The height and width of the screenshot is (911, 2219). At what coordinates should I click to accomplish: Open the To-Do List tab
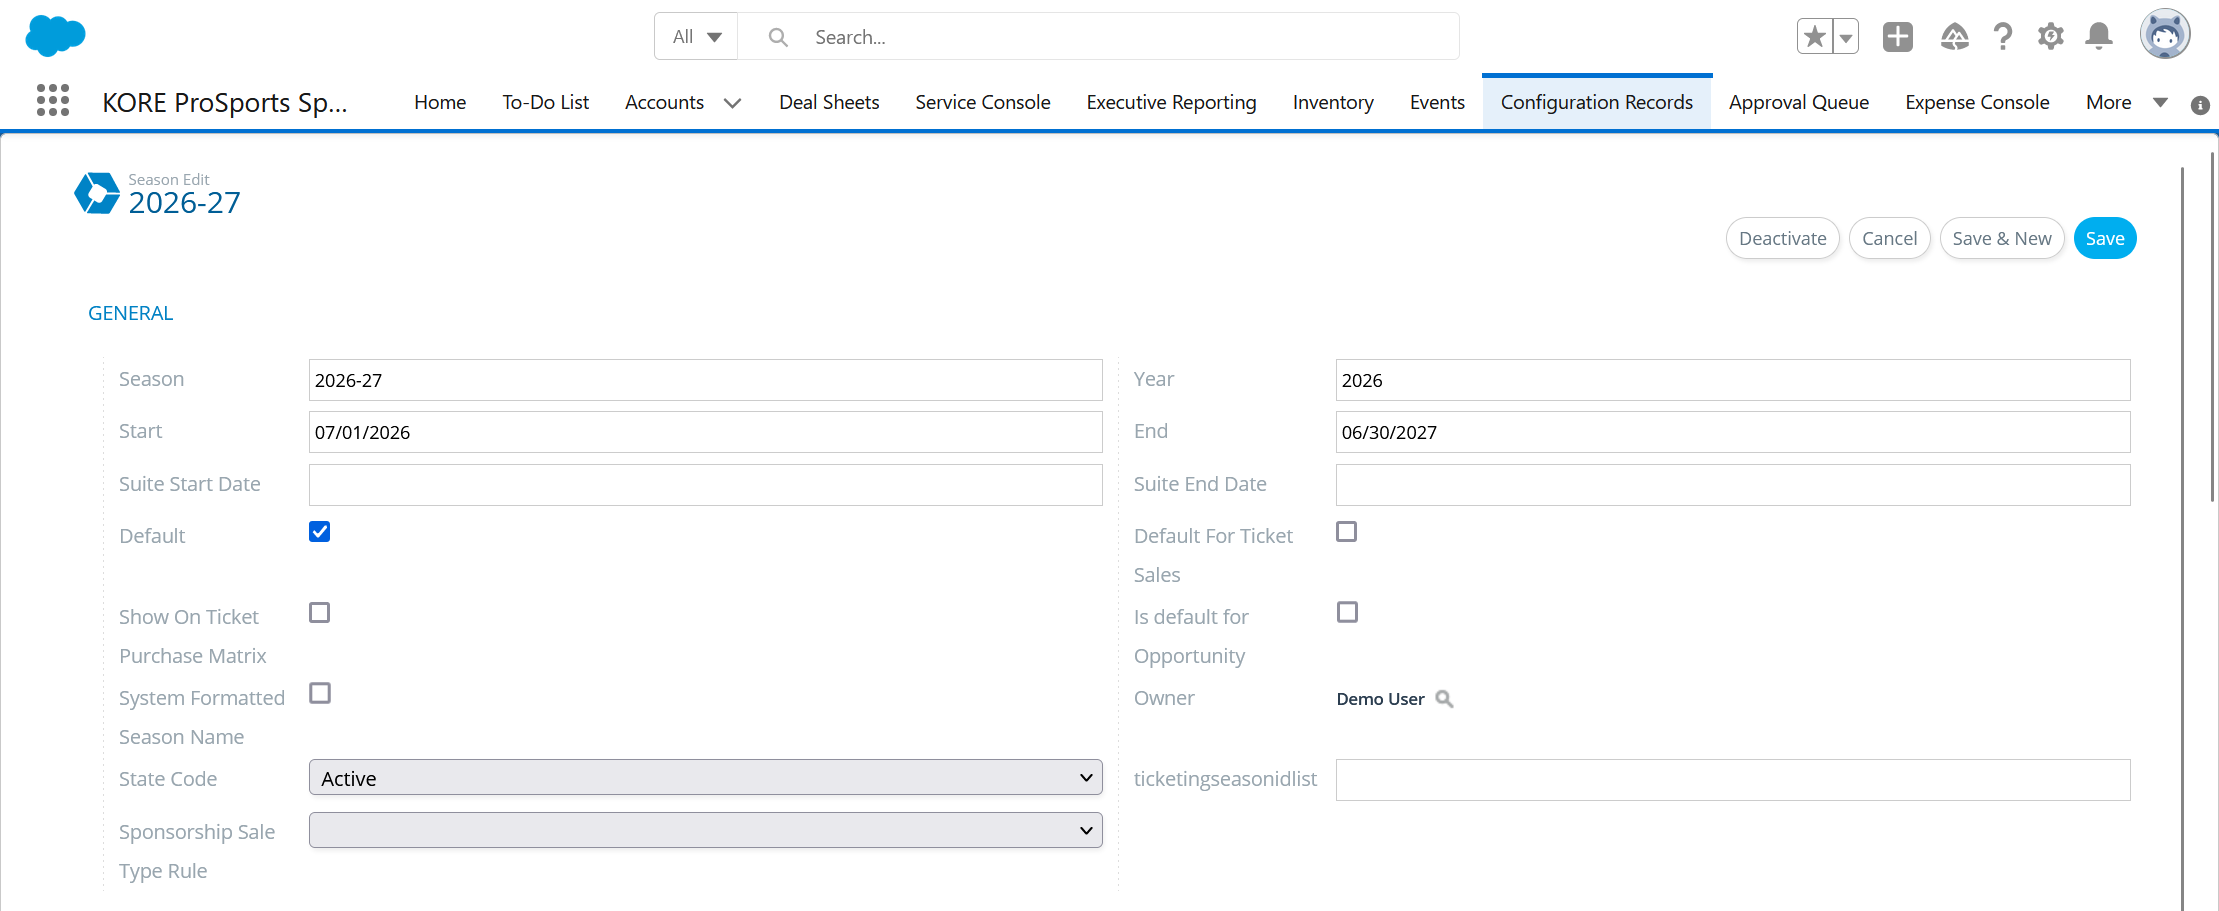(x=545, y=102)
